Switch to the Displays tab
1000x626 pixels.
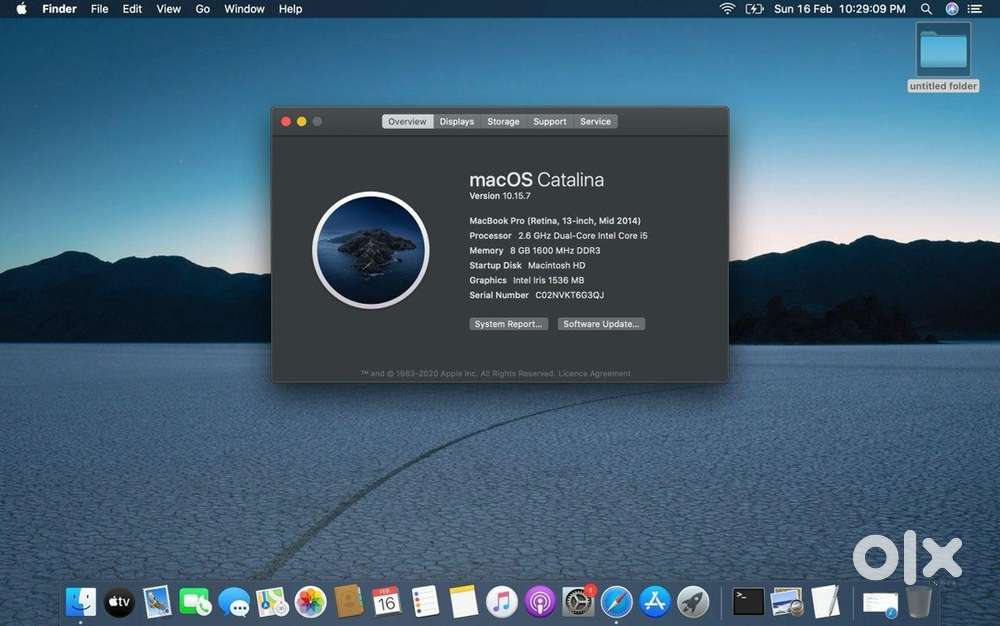tap(457, 121)
